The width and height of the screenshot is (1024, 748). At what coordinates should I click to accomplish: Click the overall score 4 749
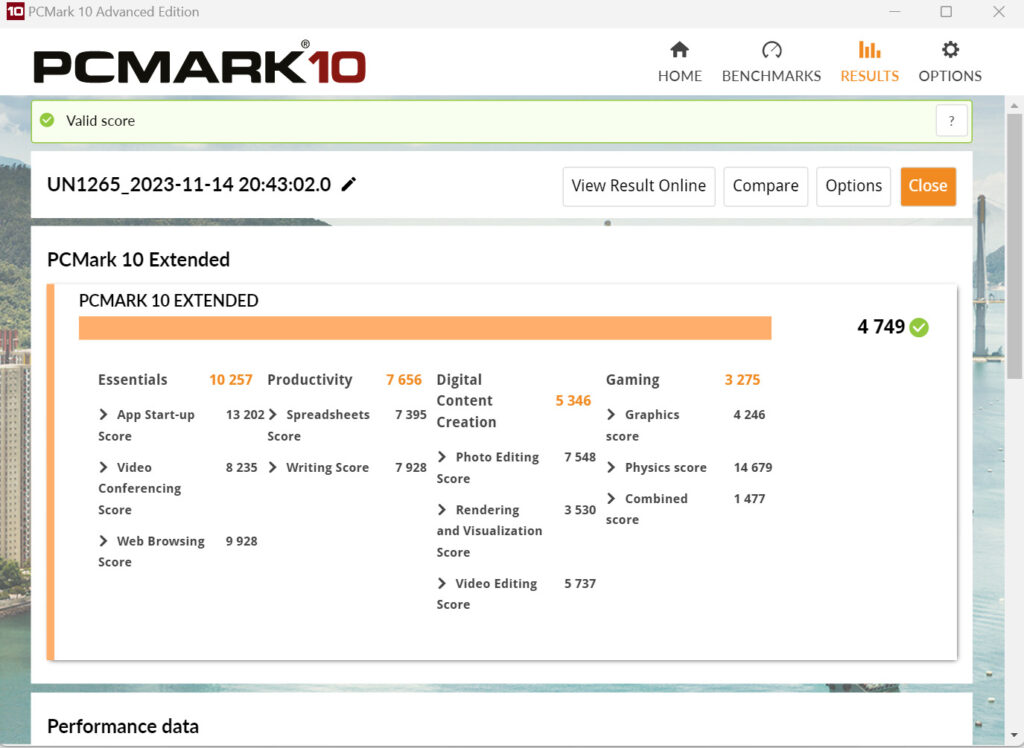tap(881, 327)
